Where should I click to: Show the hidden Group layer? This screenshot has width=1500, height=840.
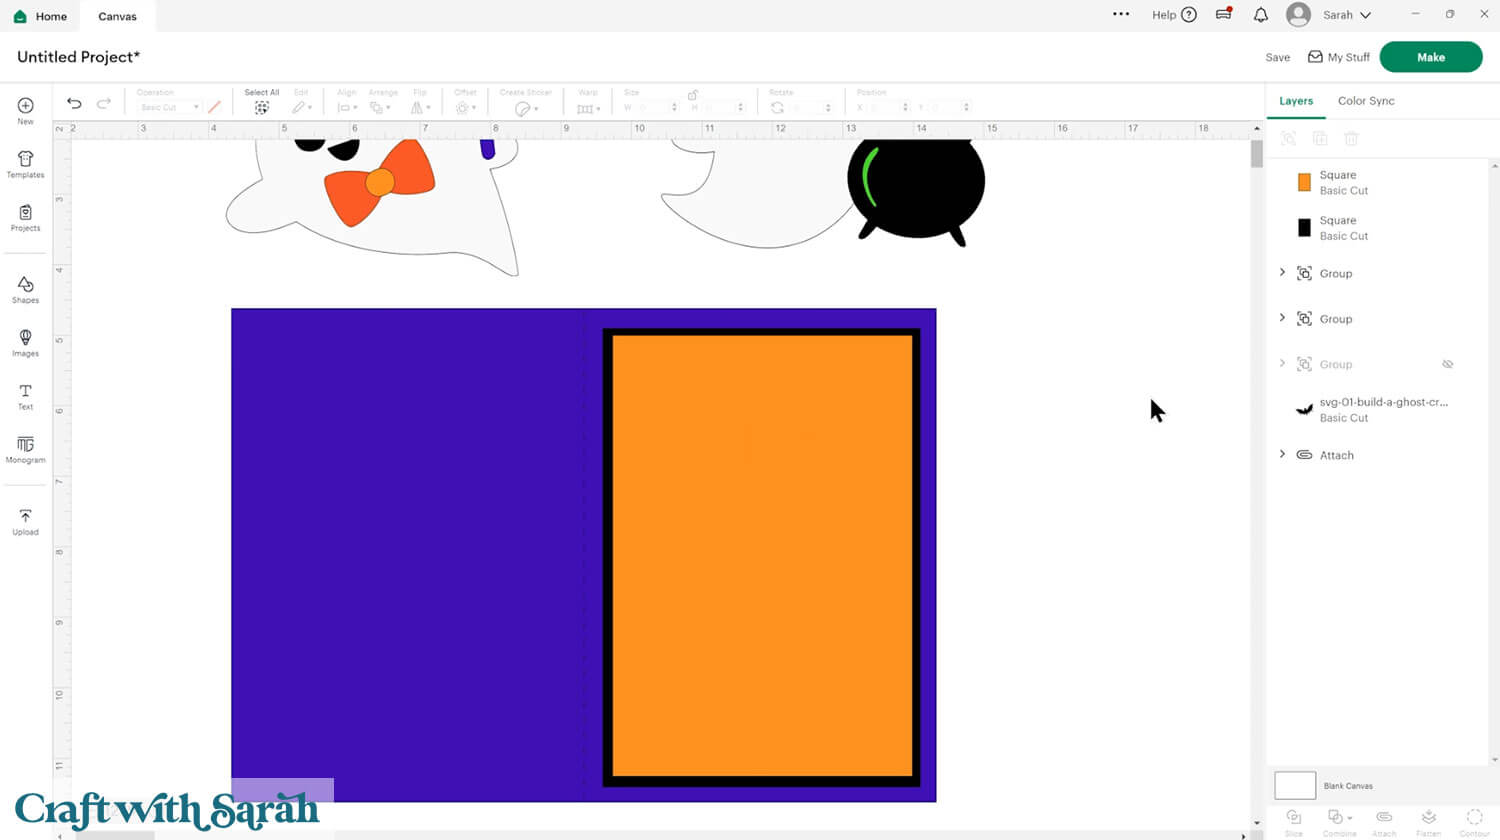[x=1447, y=364]
